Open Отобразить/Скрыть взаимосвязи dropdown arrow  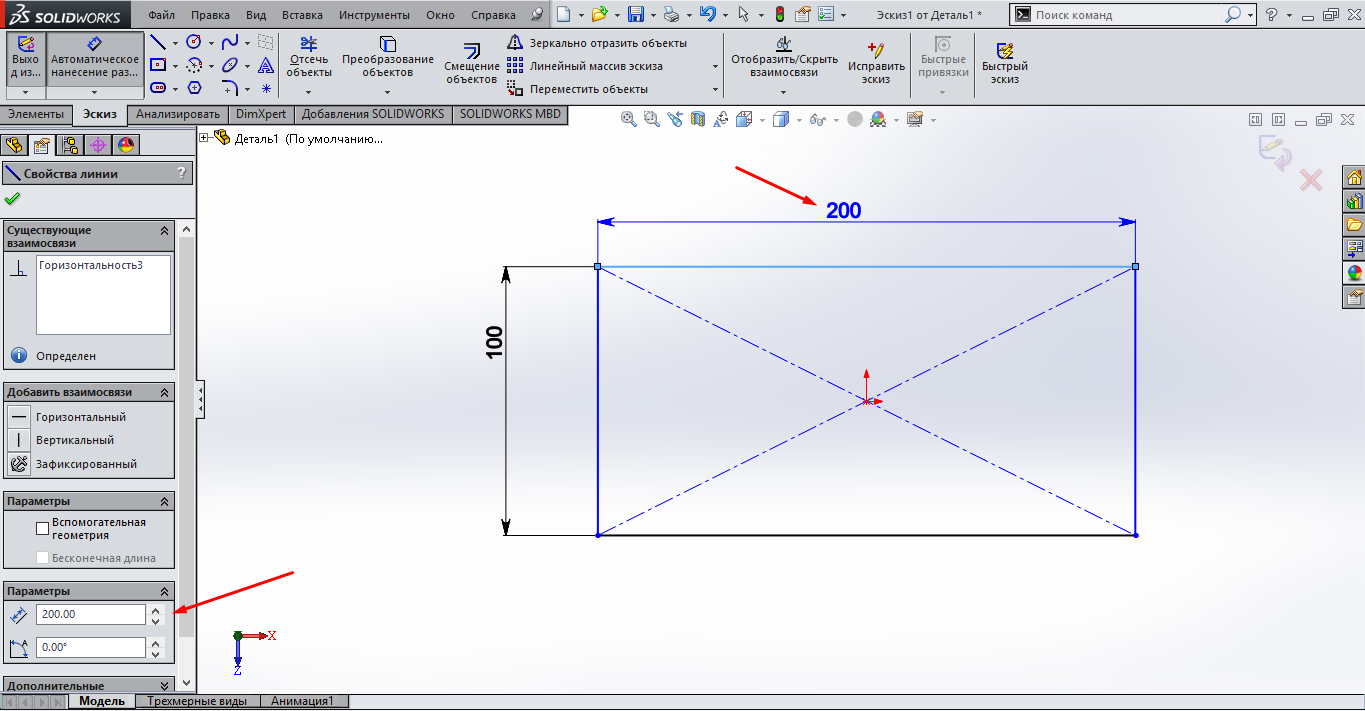point(784,91)
